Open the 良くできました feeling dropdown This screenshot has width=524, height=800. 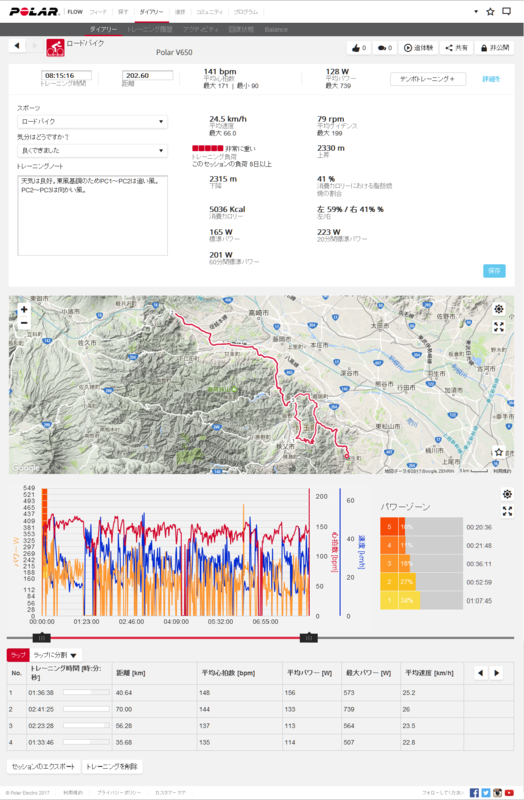[92, 151]
